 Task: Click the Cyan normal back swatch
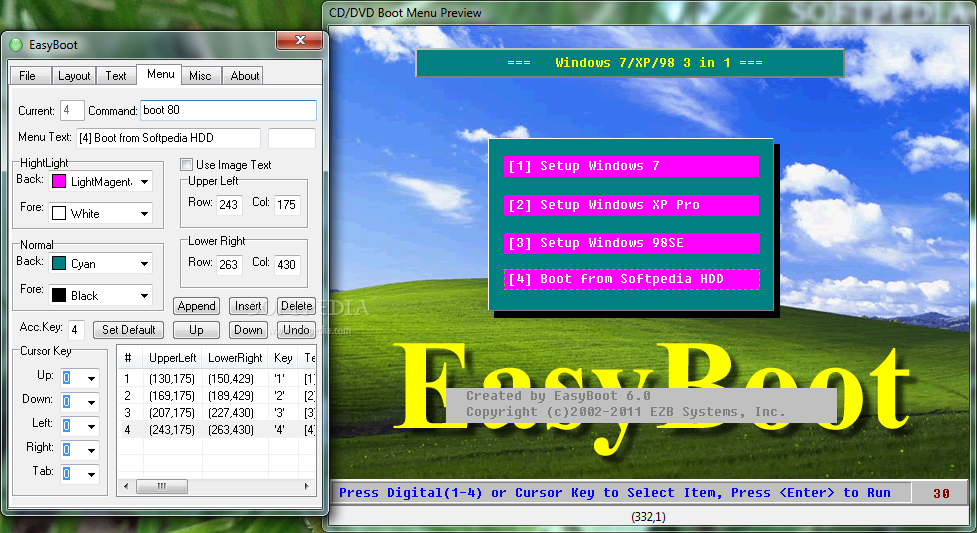(x=59, y=263)
